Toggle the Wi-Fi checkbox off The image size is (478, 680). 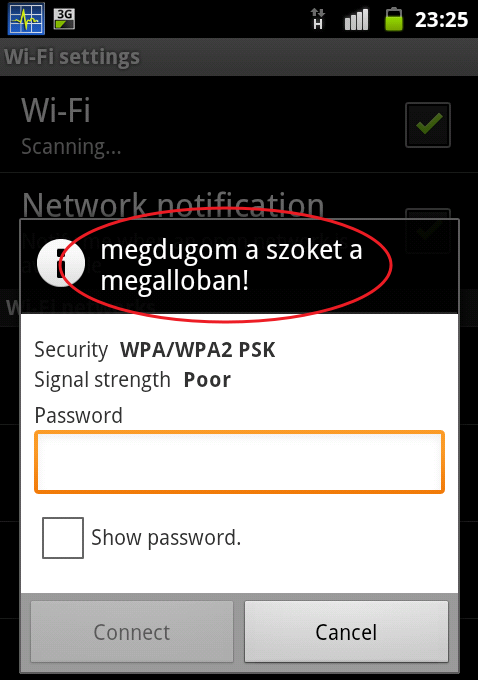[428, 125]
